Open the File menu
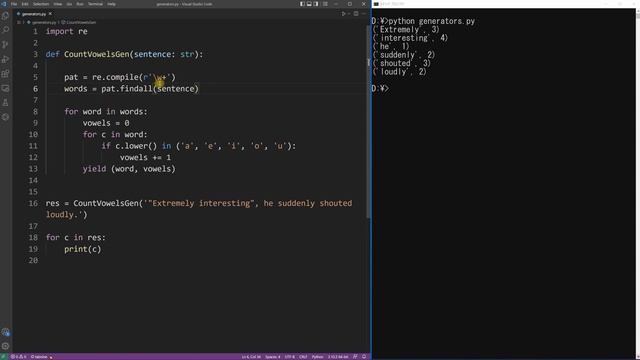The image size is (640, 360). pos(14,4)
